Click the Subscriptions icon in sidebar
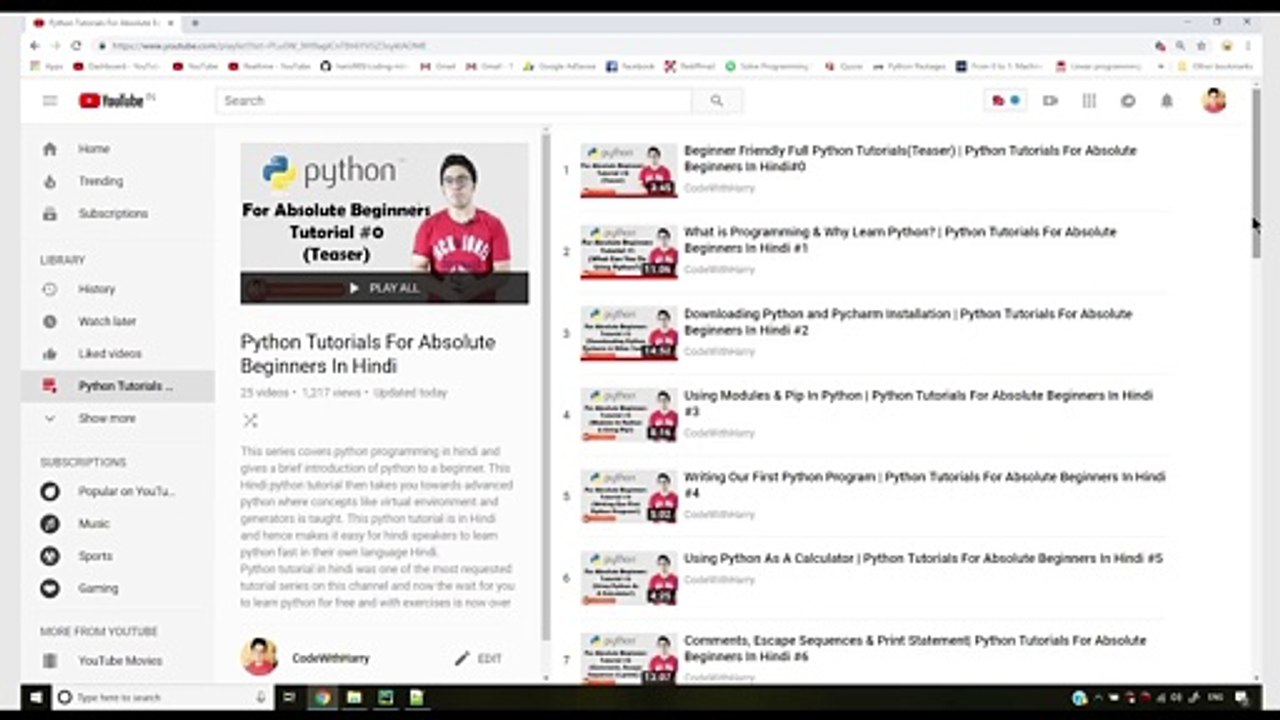The image size is (1280, 720). pos(50,213)
